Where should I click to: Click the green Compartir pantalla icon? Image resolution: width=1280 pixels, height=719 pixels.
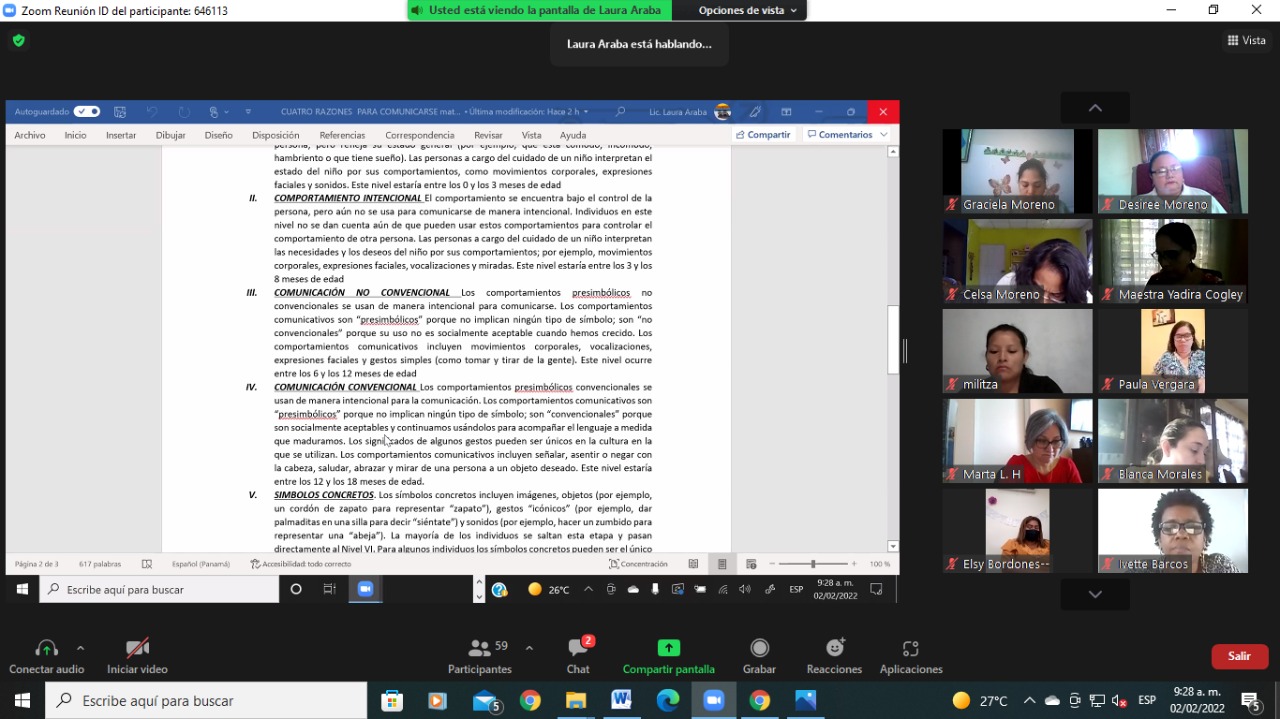coord(669,648)
